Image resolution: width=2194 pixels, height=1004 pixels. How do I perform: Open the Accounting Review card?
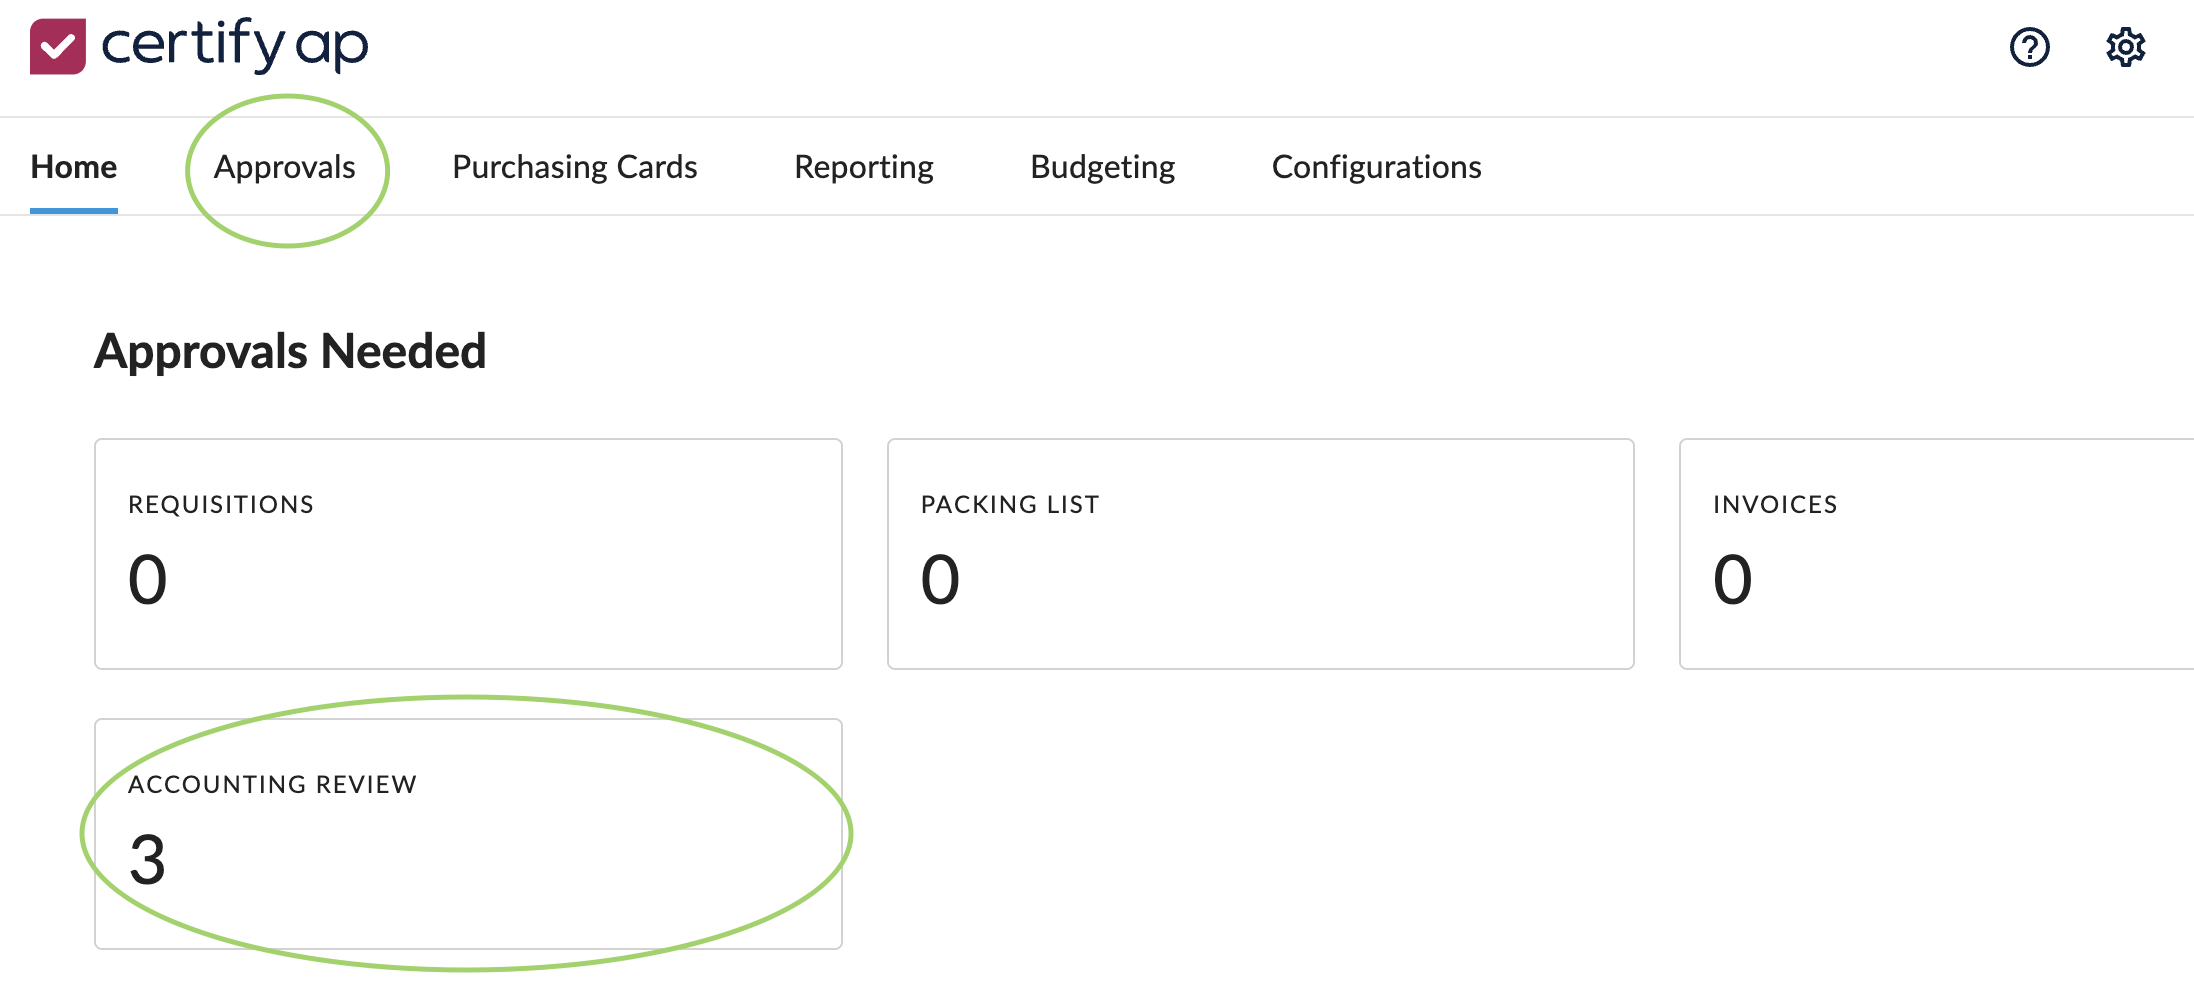(x=468, y=834)
